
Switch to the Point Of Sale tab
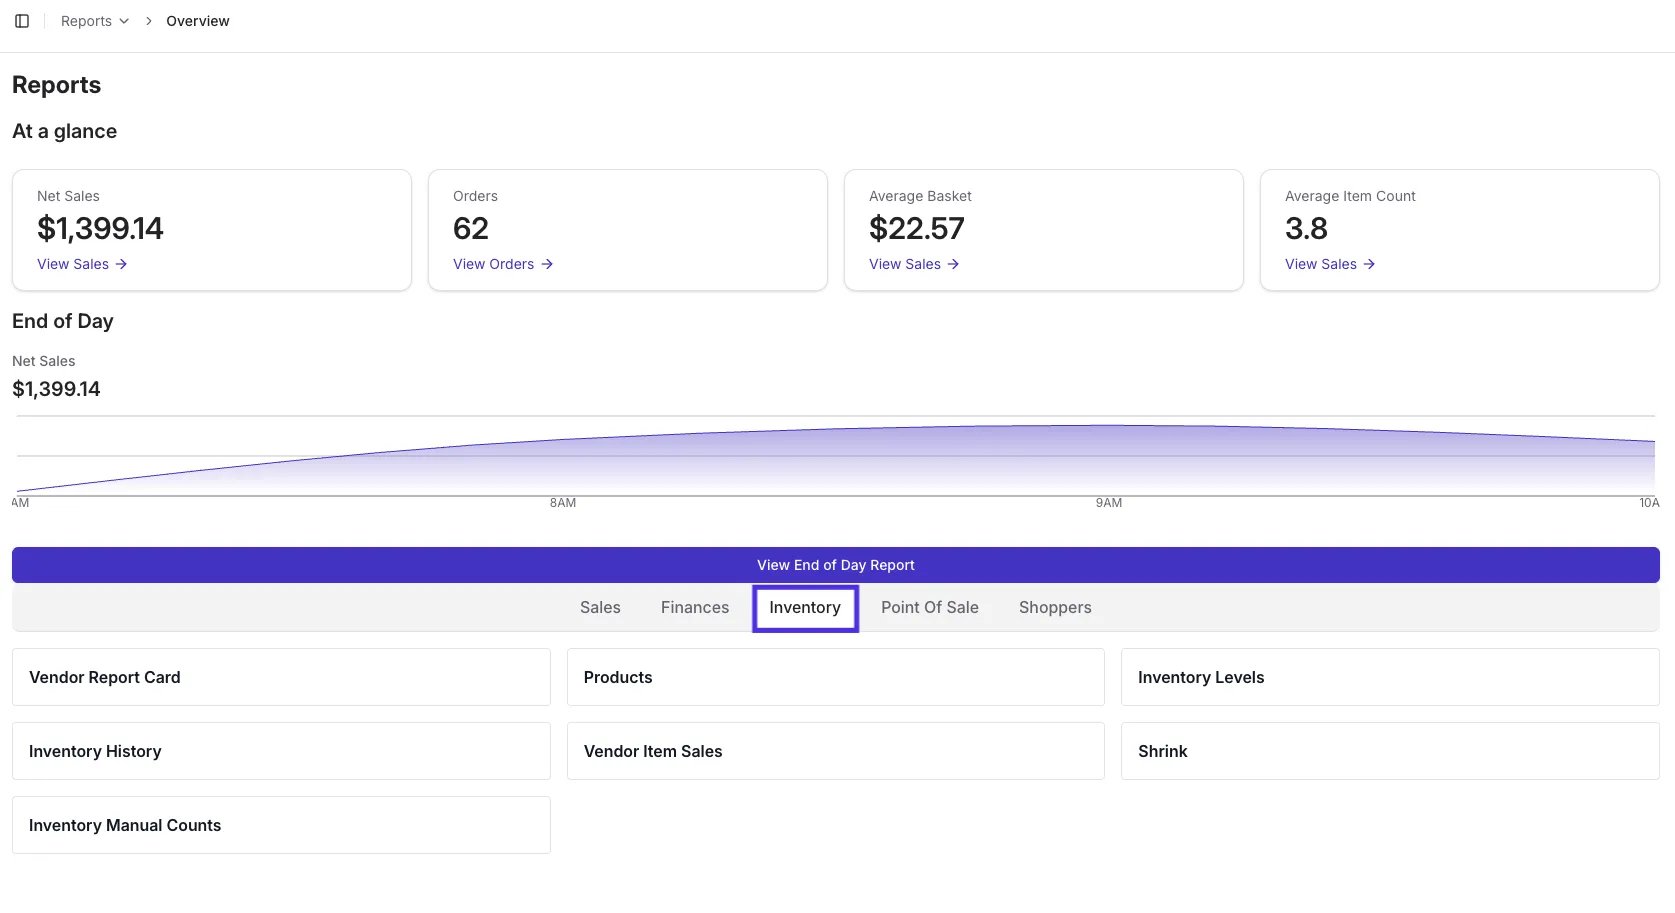(x=930, y=608)
